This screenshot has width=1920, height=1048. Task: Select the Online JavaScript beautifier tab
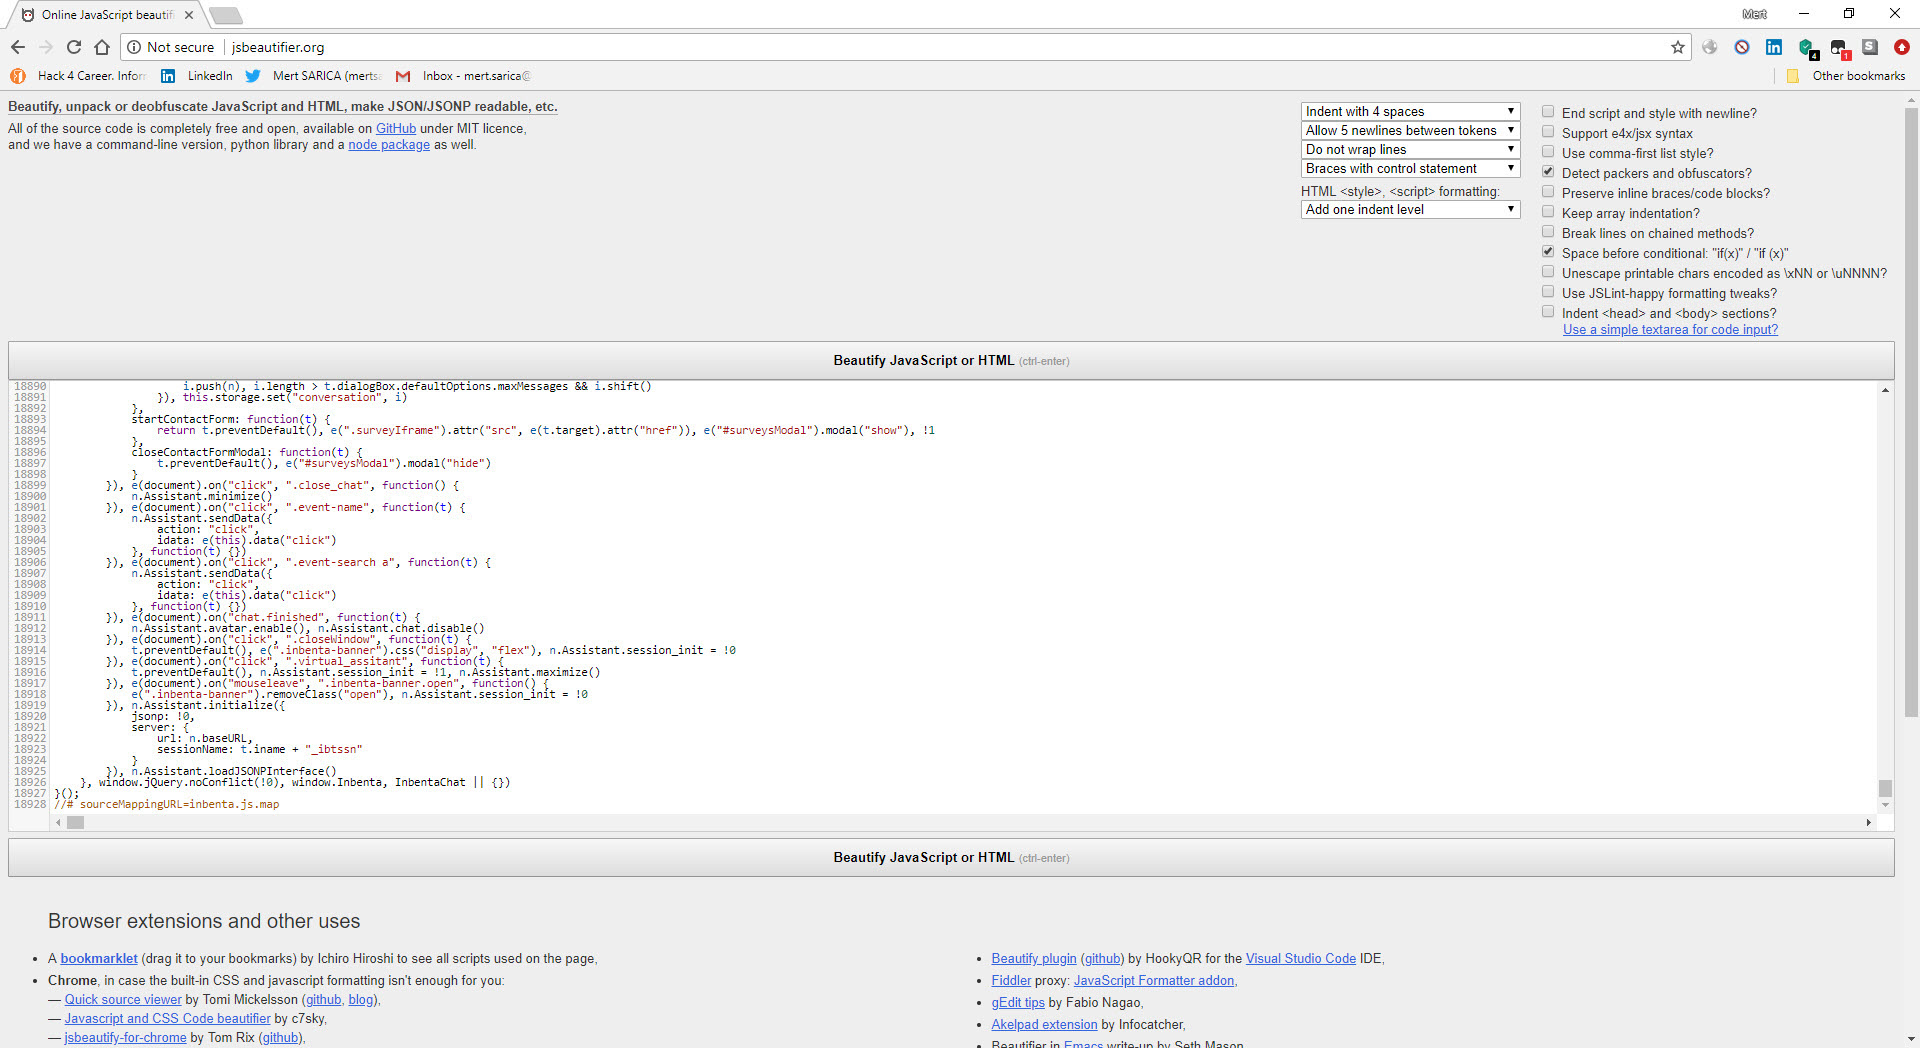point(107,15)
